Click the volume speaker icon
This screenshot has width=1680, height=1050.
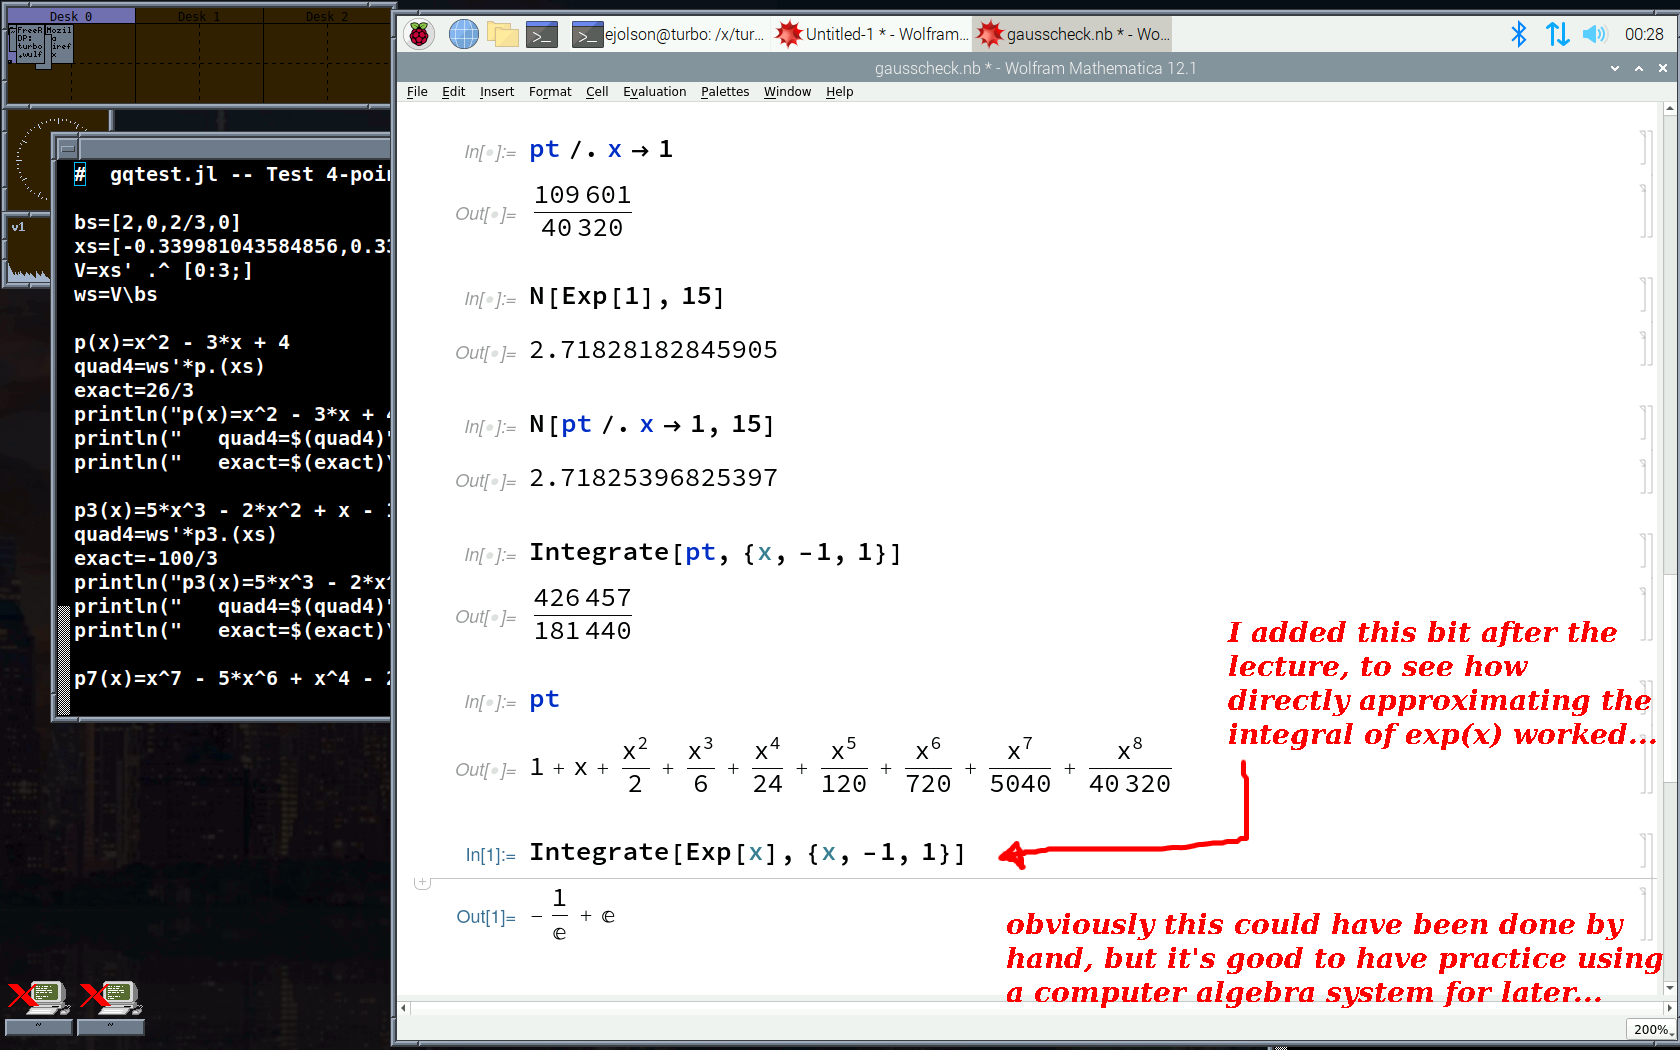(x=1594, y=35)
